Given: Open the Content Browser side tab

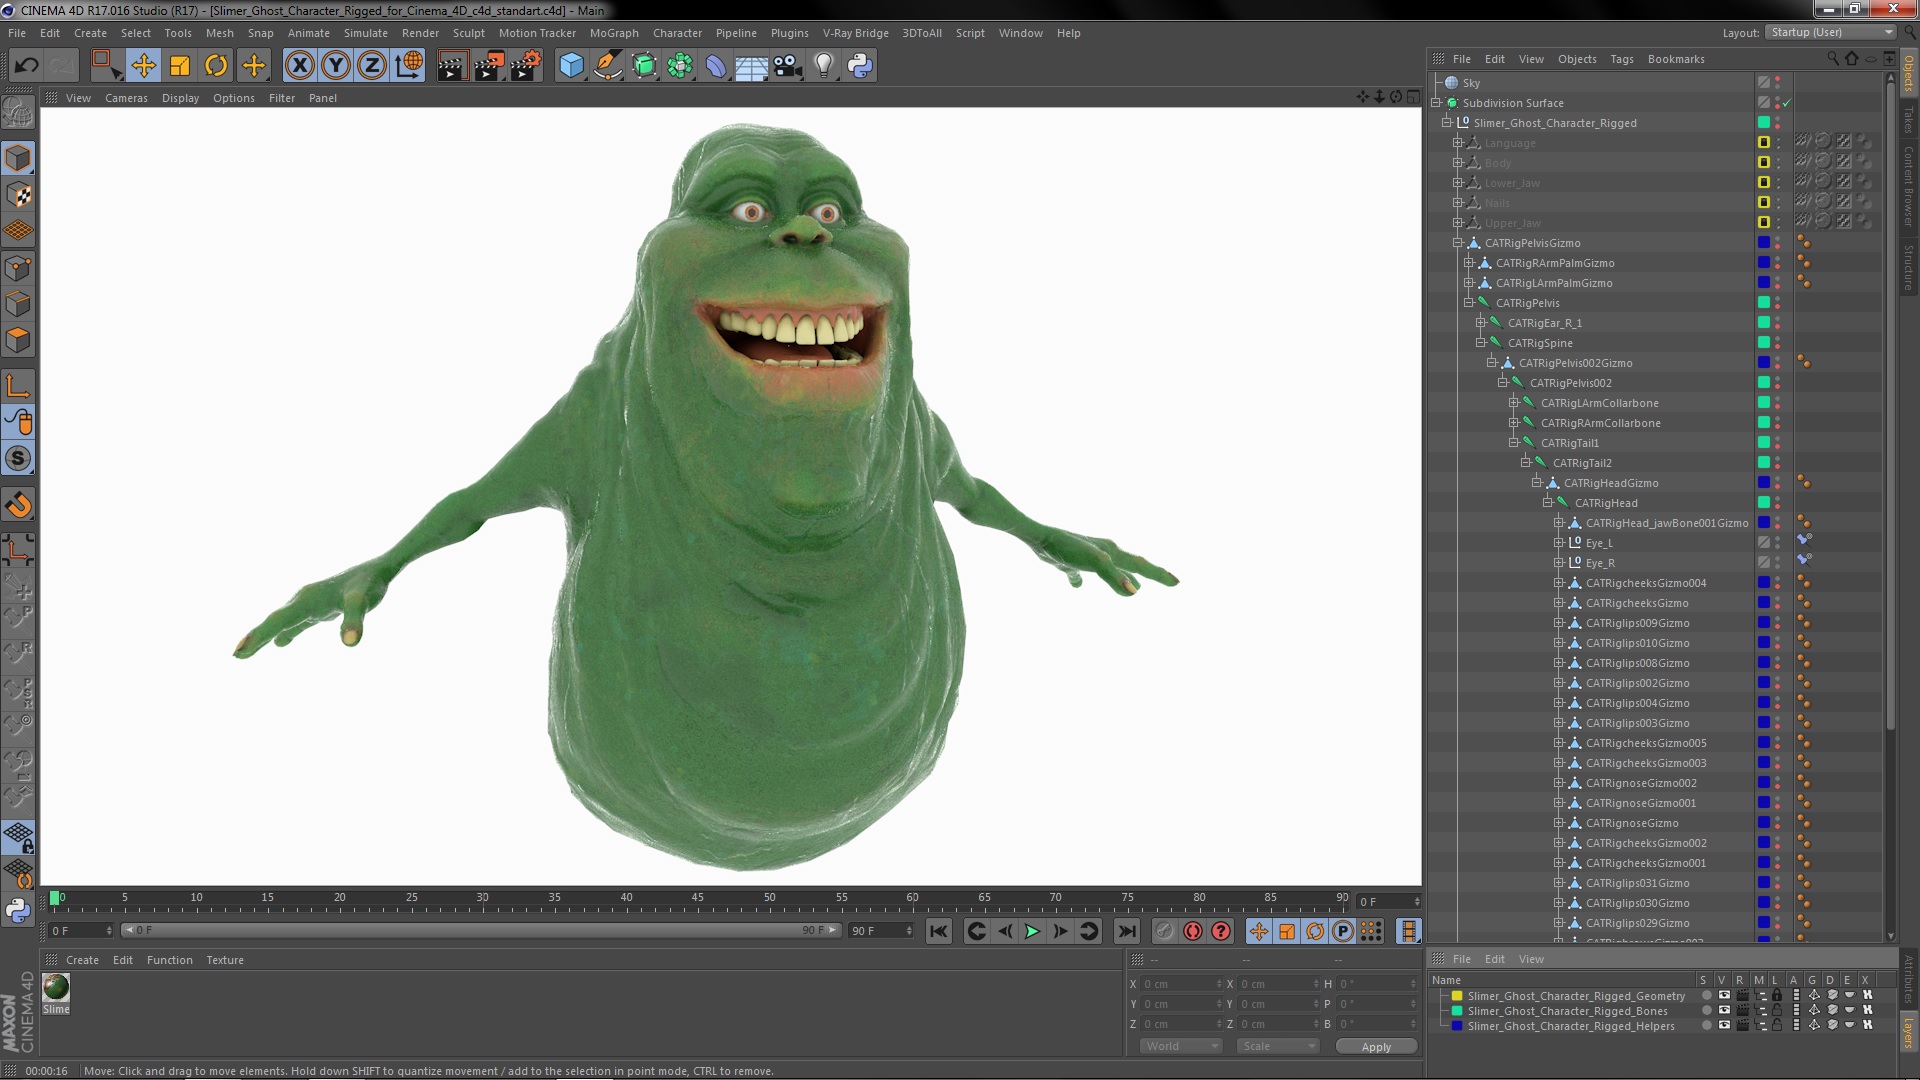Looking at the screenshot, I should click(1909, 186).
